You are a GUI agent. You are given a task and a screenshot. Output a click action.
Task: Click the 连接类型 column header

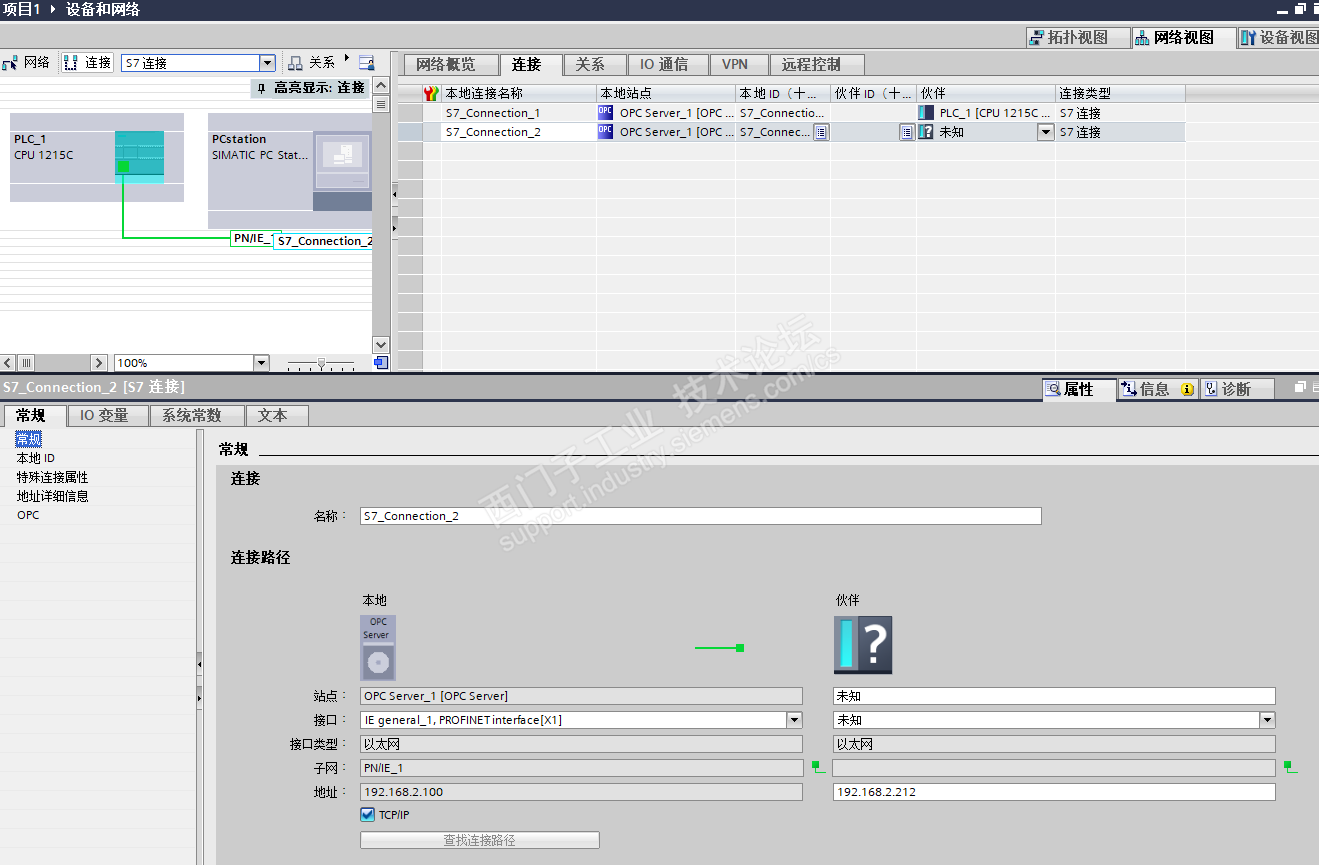[1120, 93]
